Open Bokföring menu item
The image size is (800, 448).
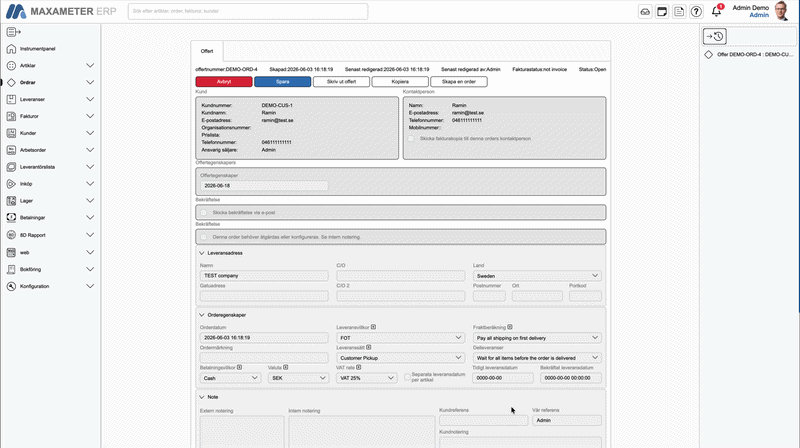pyautogui.click(x=31, y=269)
